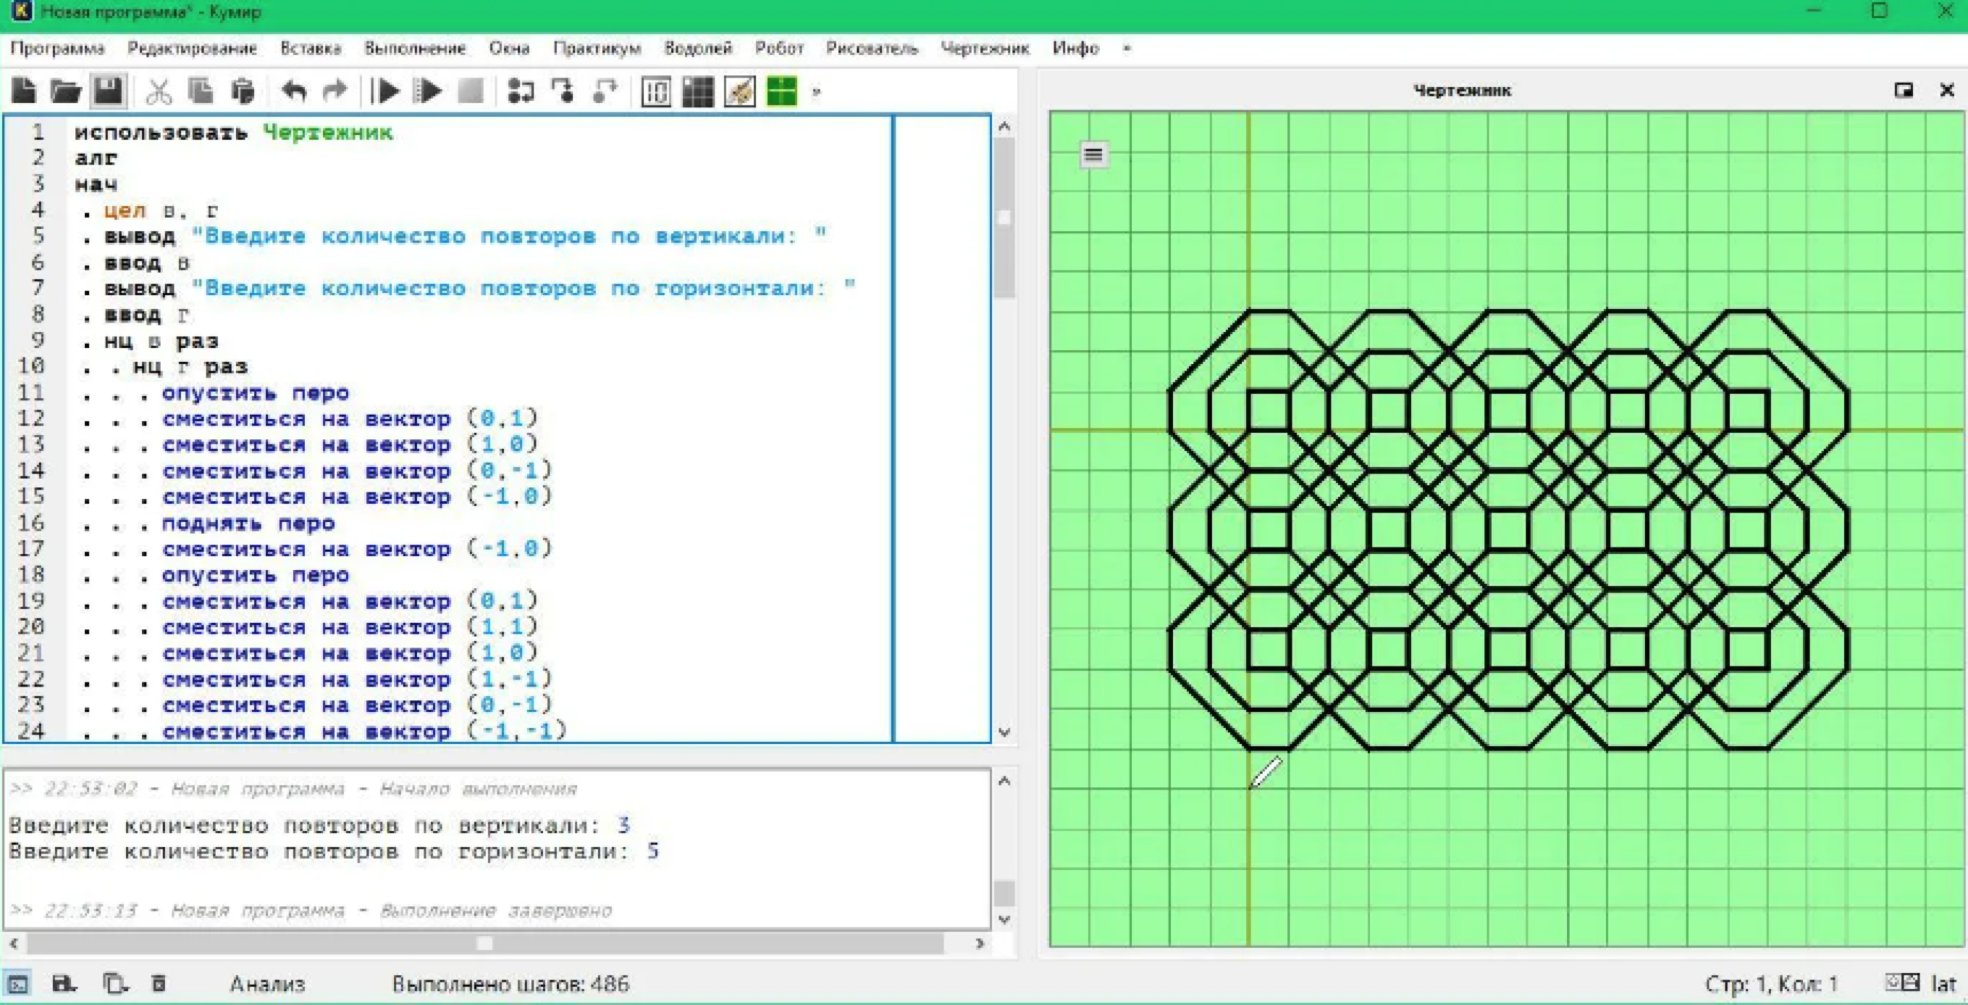The width and height of the screenshot is (1968, 1005).
Task: Click the pen cursor on the drawing canvas
Action: 1265,773
